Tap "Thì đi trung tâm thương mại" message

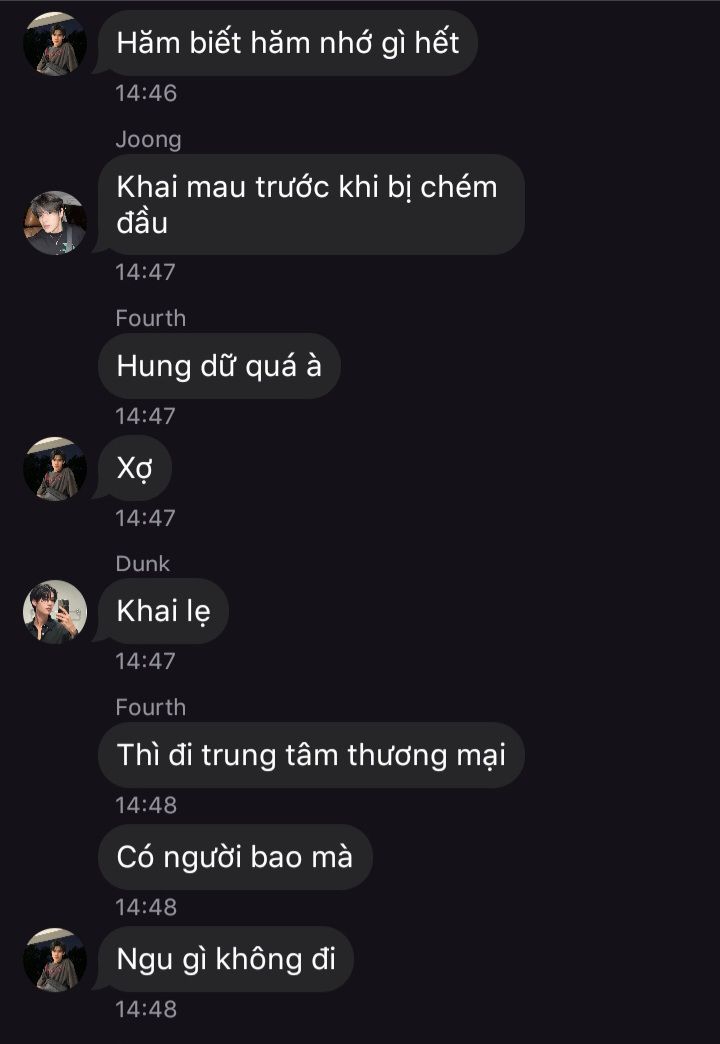click(x=311, y=755)
